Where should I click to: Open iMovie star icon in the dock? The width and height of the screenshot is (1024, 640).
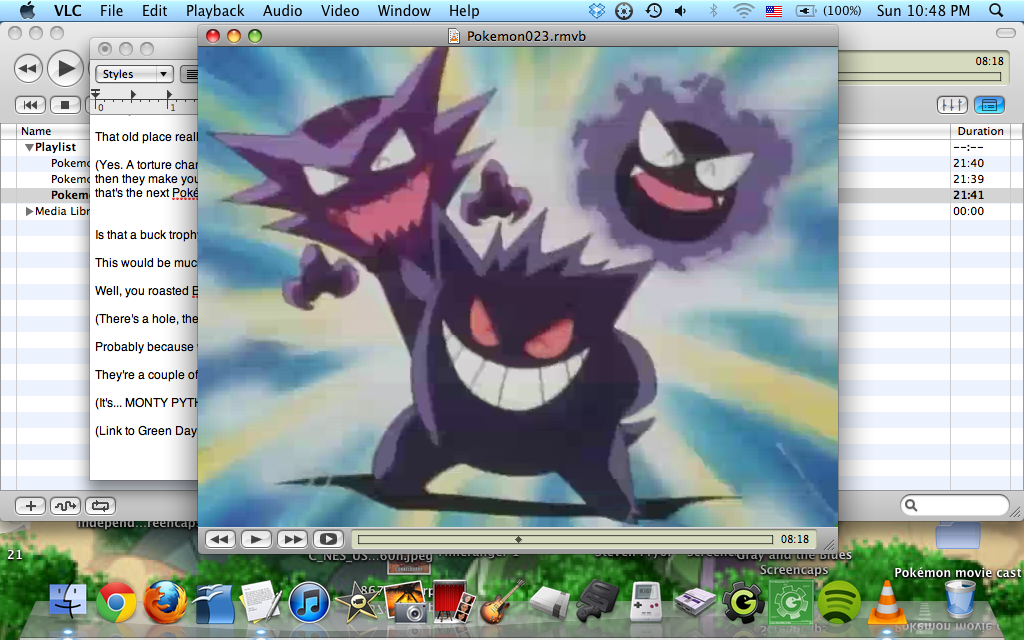[357, 601]
